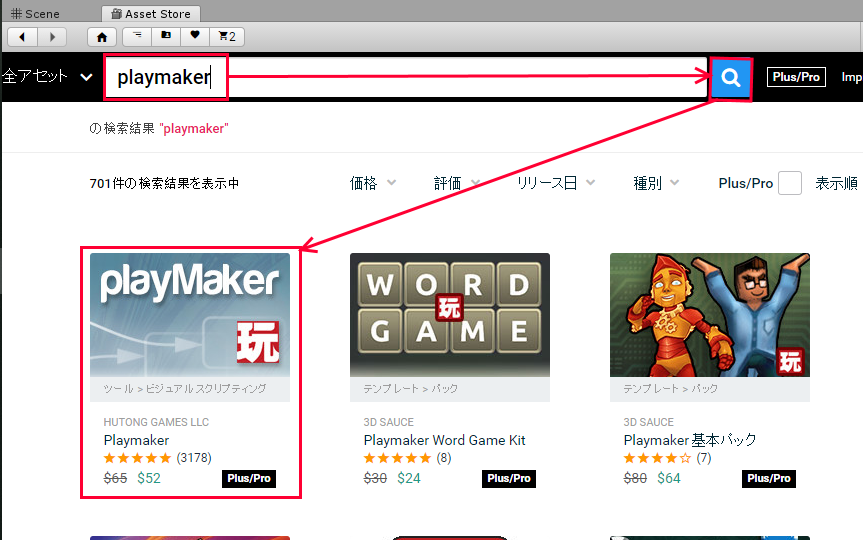The width and height of the screenshot is (863, 540).
Task: Click the blue magnifier search button
Action: (731, 78)
